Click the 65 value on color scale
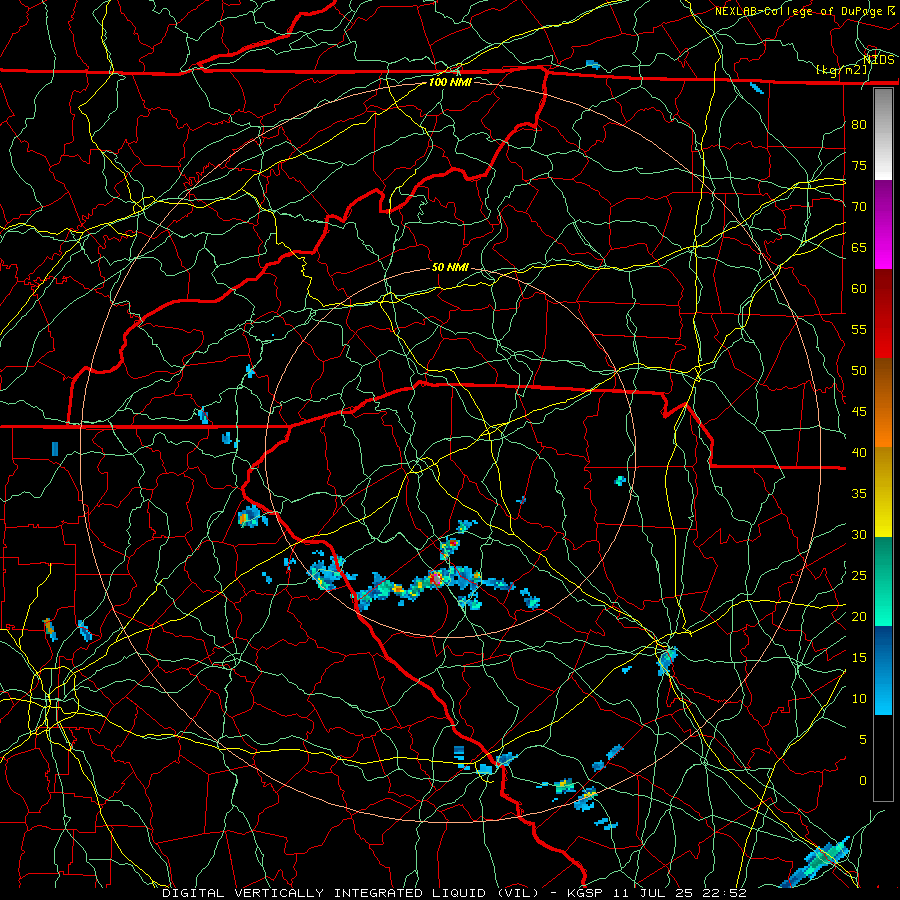The width and height of the screenshot is (900, 900). [x=859, y=248]
